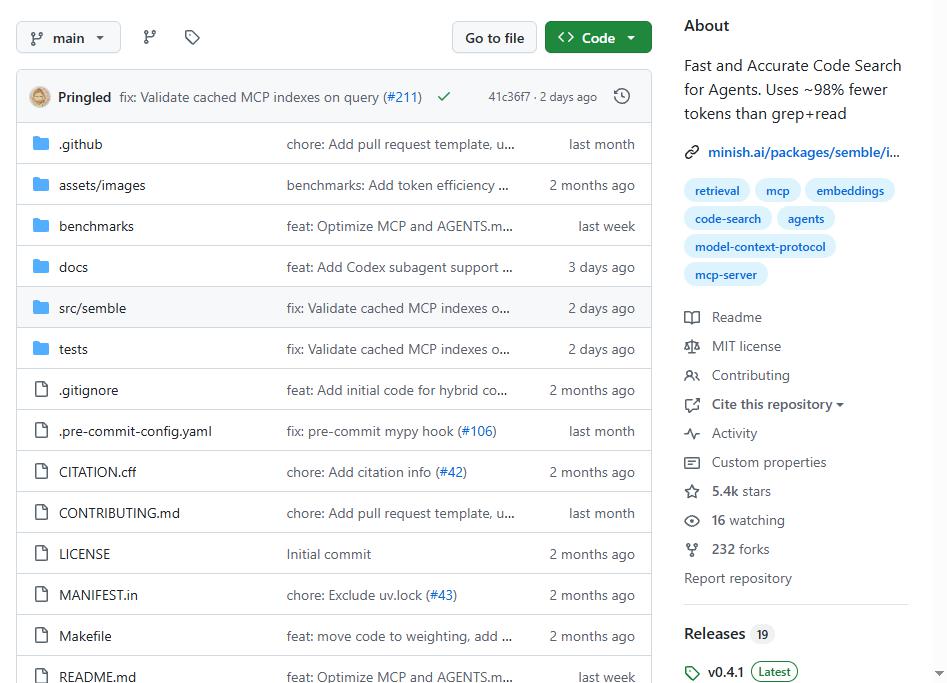Click the fork icon beside 232 forks

692,550
